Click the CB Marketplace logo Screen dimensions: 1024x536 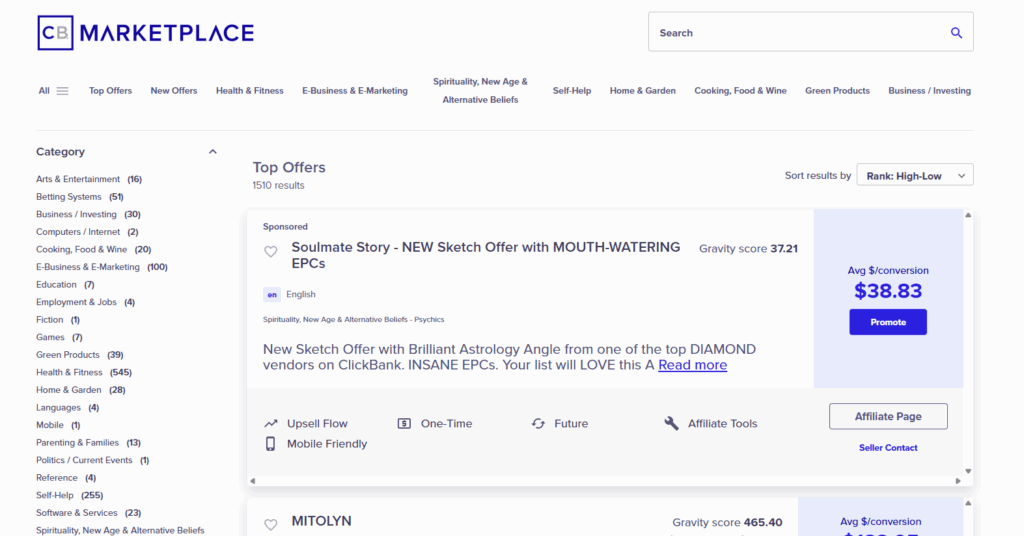pyautogui.click(x=146, y=33)
